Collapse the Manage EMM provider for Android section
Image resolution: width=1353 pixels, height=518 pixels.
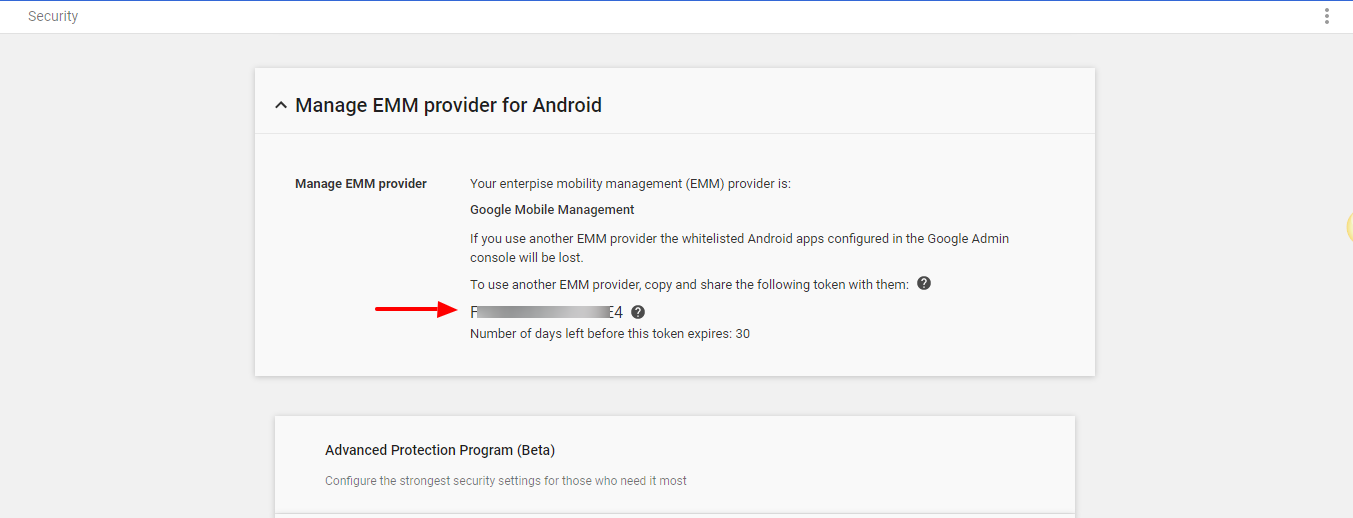[x=281, y=105]
